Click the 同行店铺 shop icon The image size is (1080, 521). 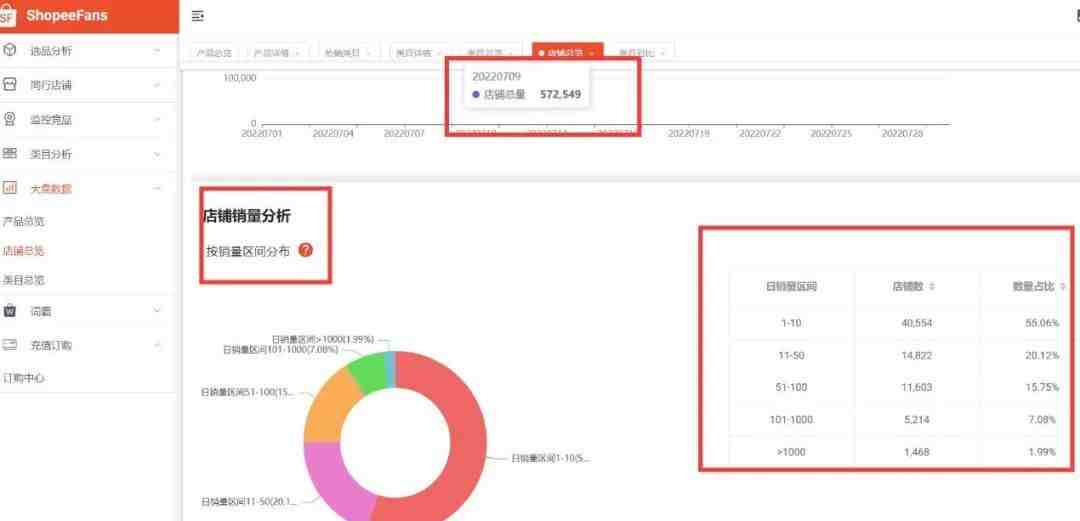click(10, 85)
